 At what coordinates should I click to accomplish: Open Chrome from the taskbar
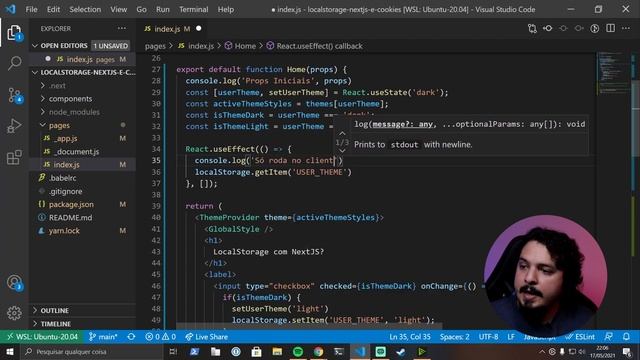click(x=318, y=351)
